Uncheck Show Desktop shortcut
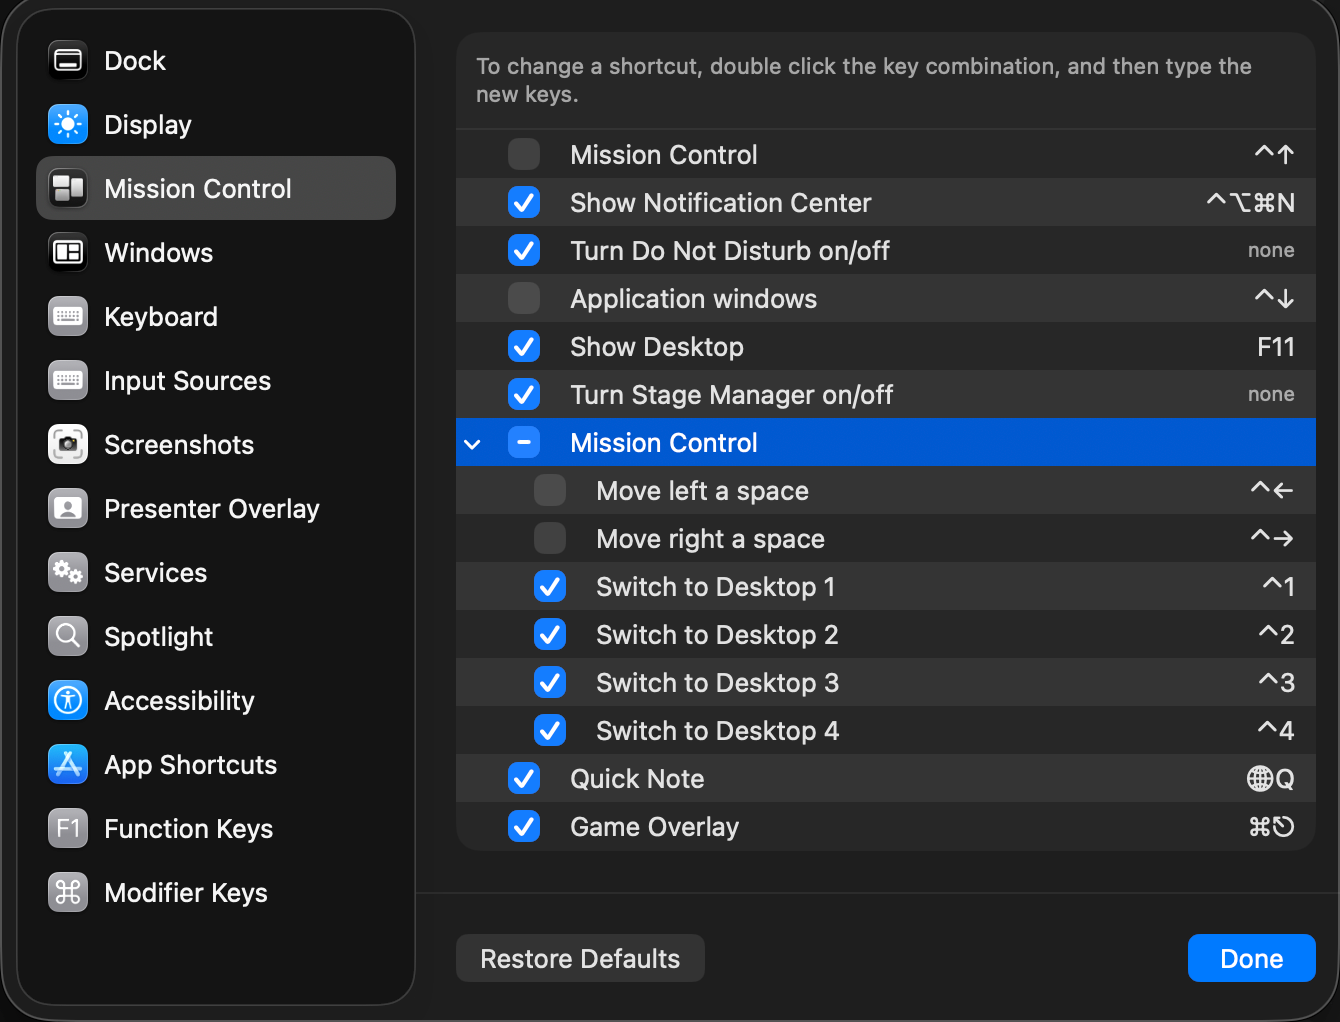 point(524,346)
